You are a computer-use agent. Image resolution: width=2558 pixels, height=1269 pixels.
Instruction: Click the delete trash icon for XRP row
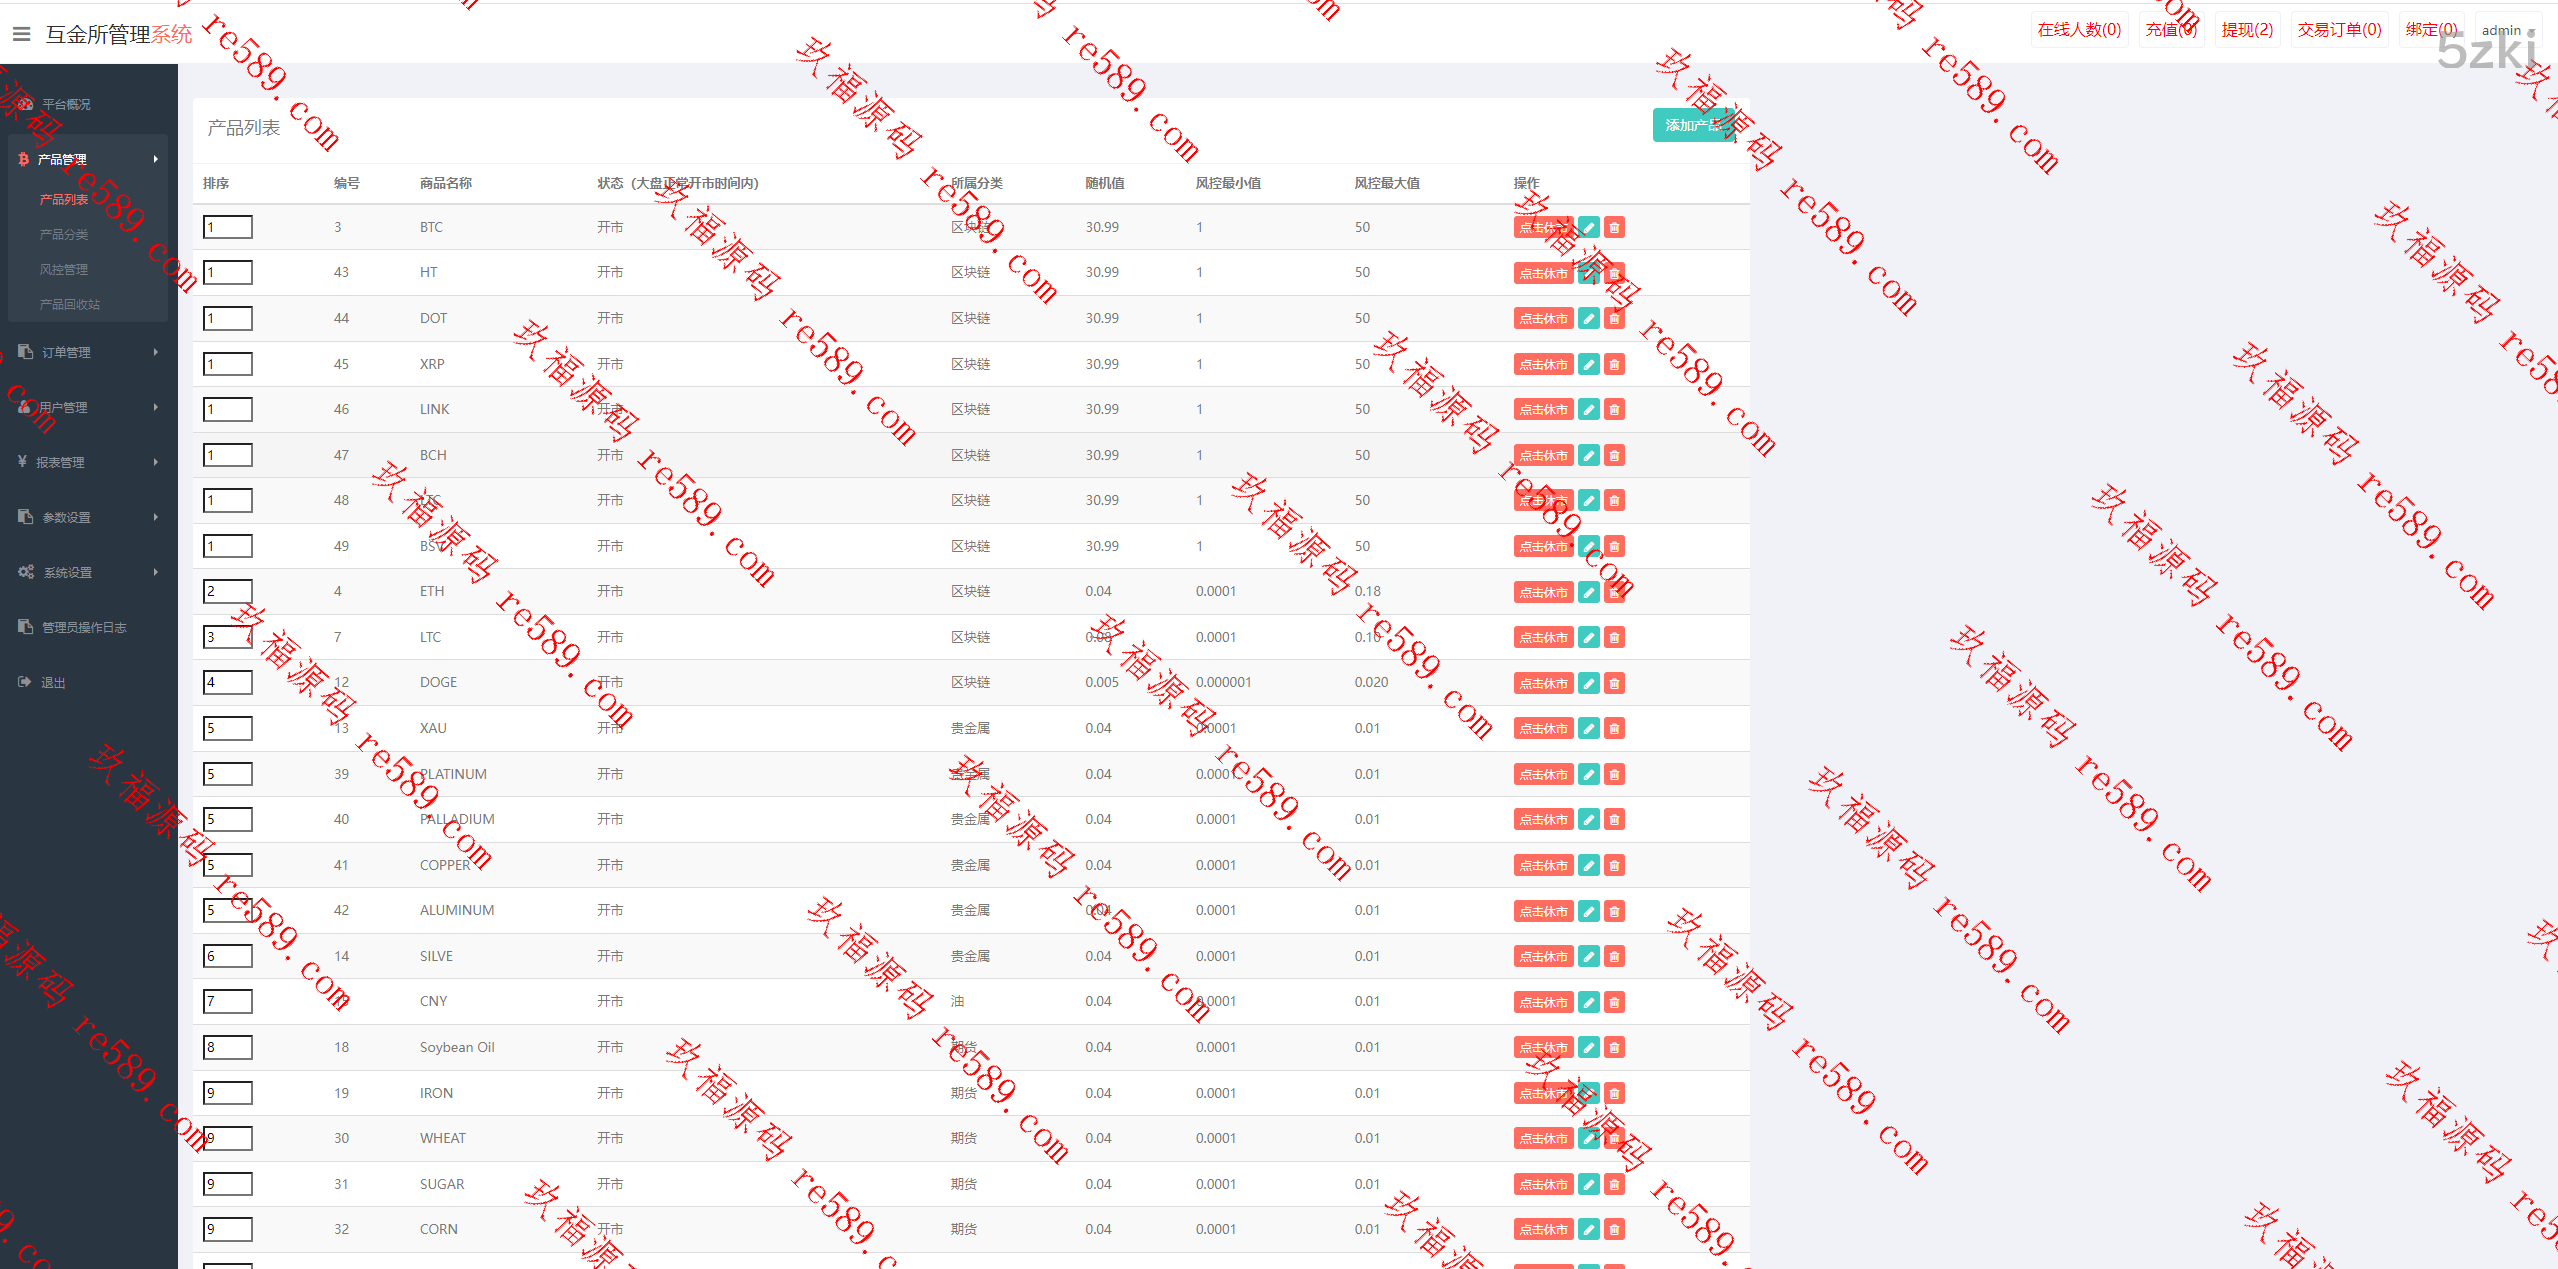[x=1614, y=365]
